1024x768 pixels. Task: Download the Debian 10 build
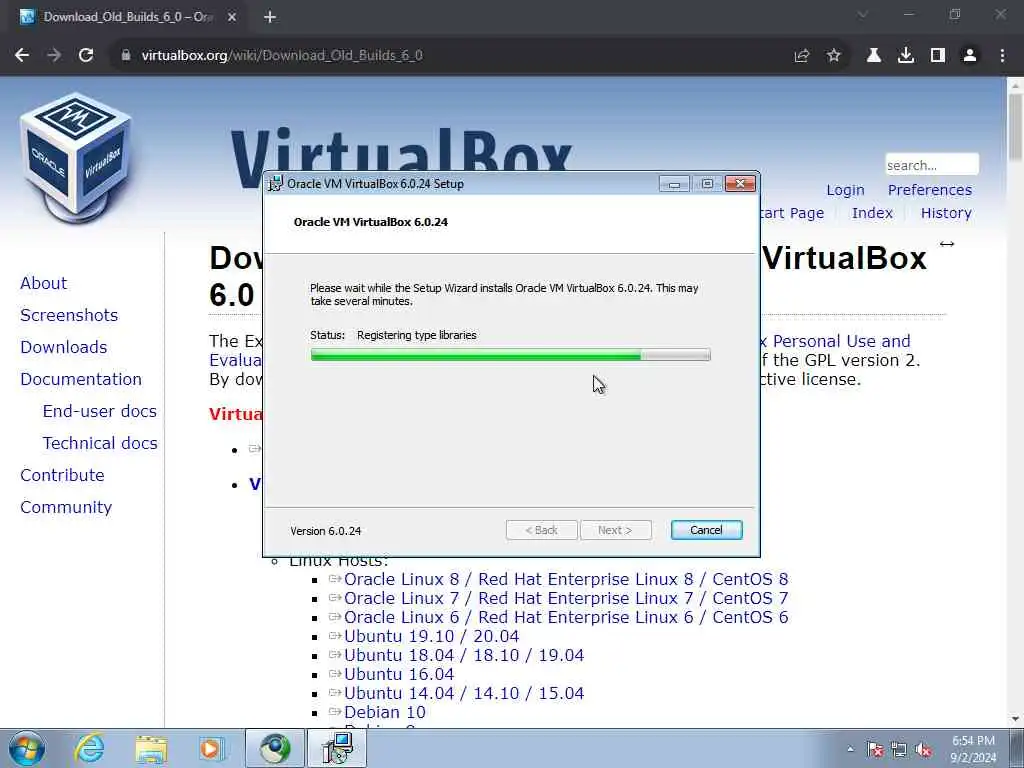click(x=385, y=712)
